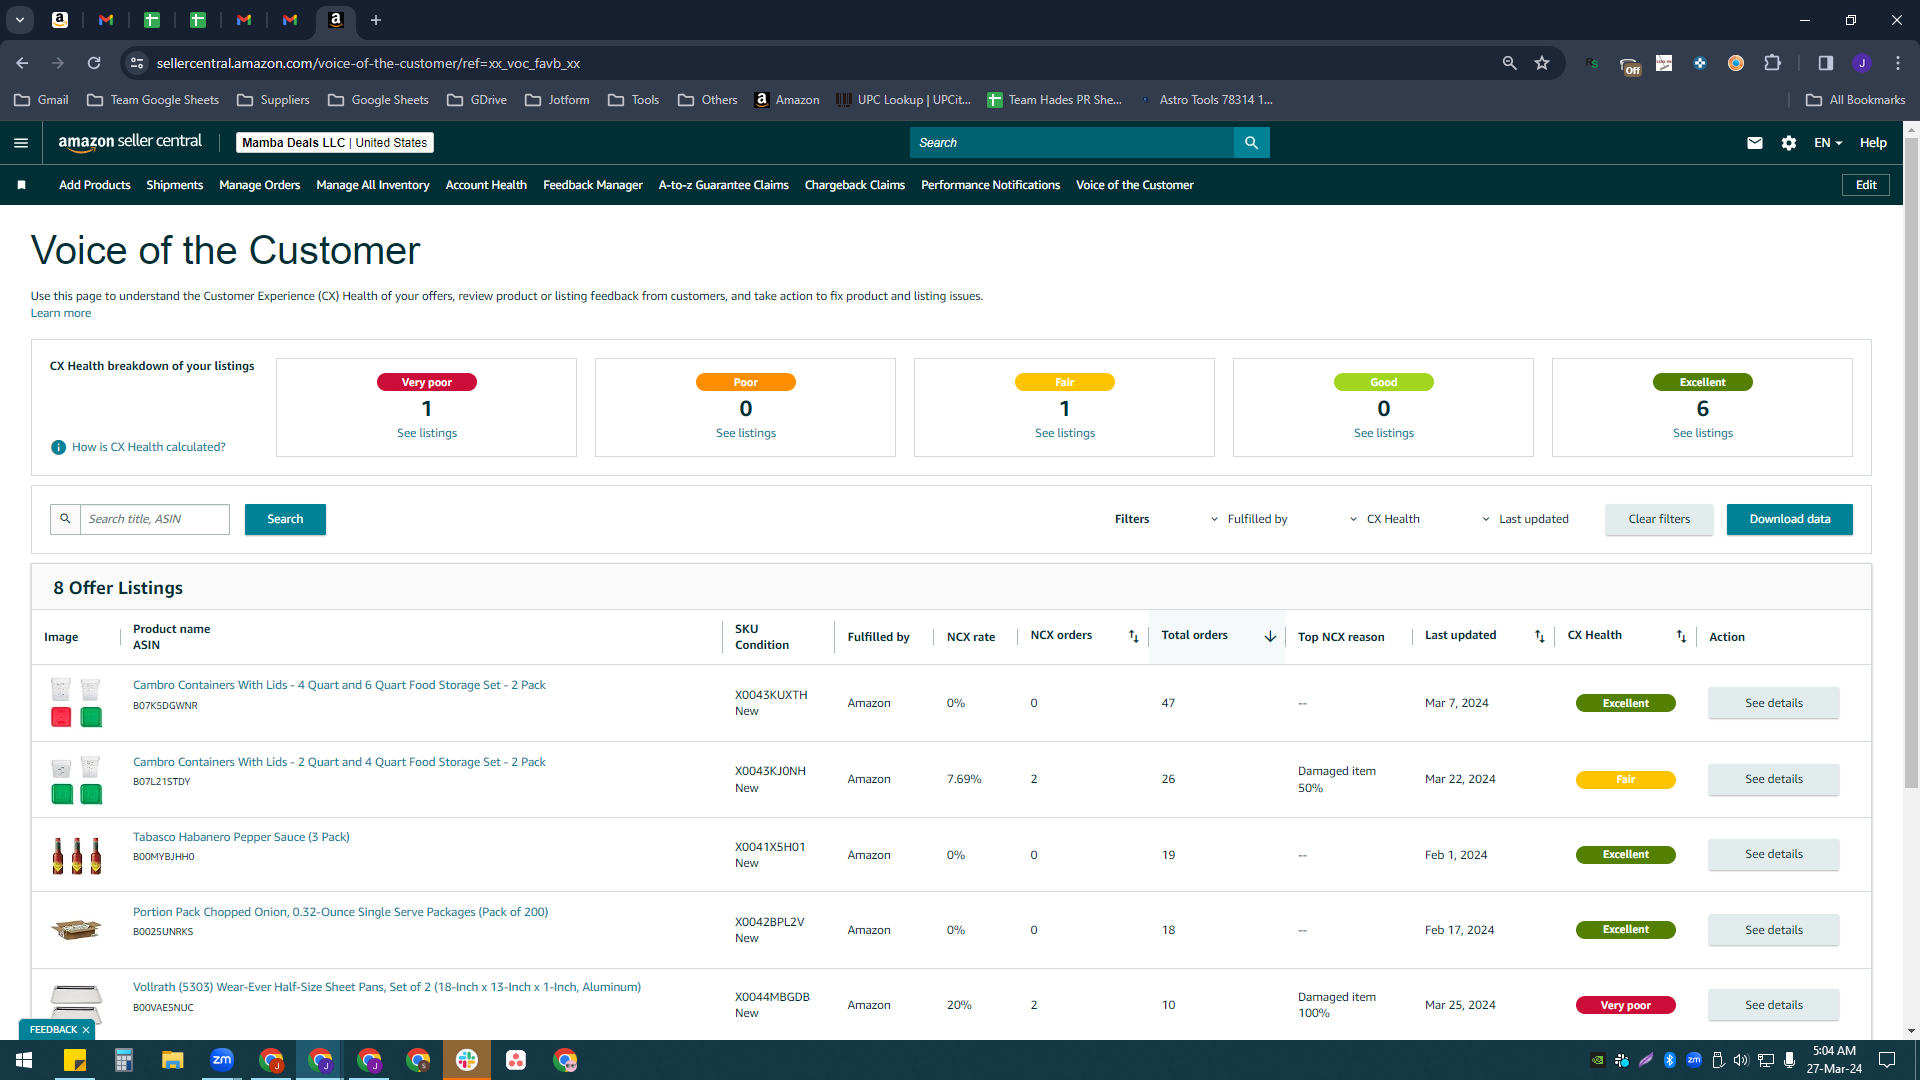Open the Windows Start menu

pos(24,1060)
